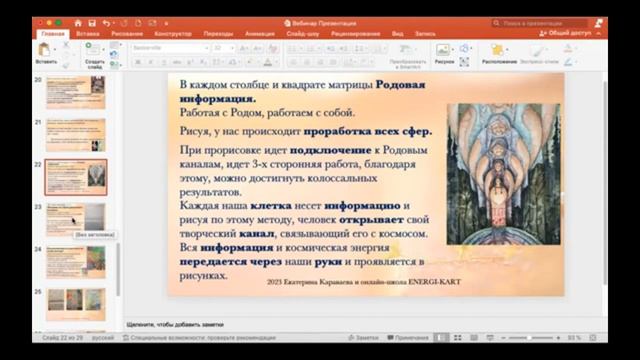
Task: Click the zoom in plus icon
Action: coord(558,338)
